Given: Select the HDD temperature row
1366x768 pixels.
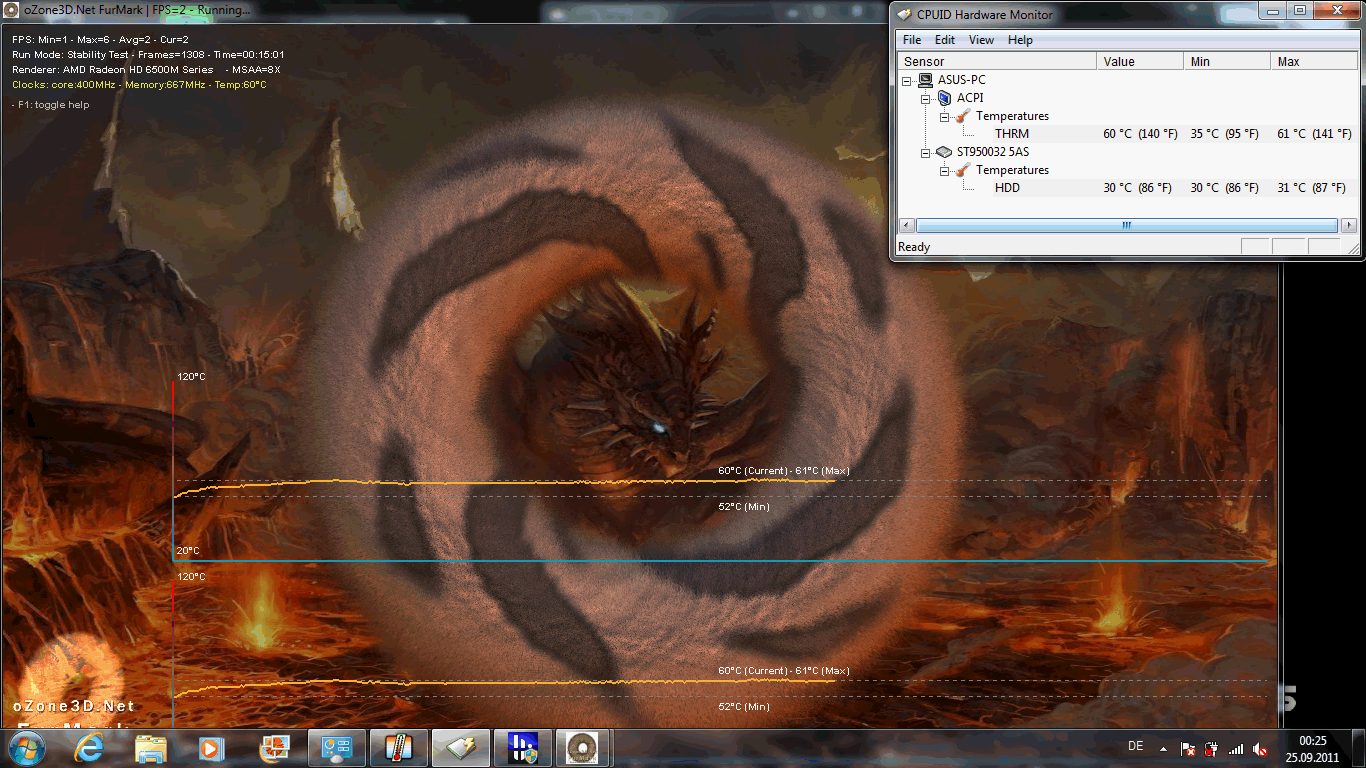Looking at the screenshot, I should 1007,188.
